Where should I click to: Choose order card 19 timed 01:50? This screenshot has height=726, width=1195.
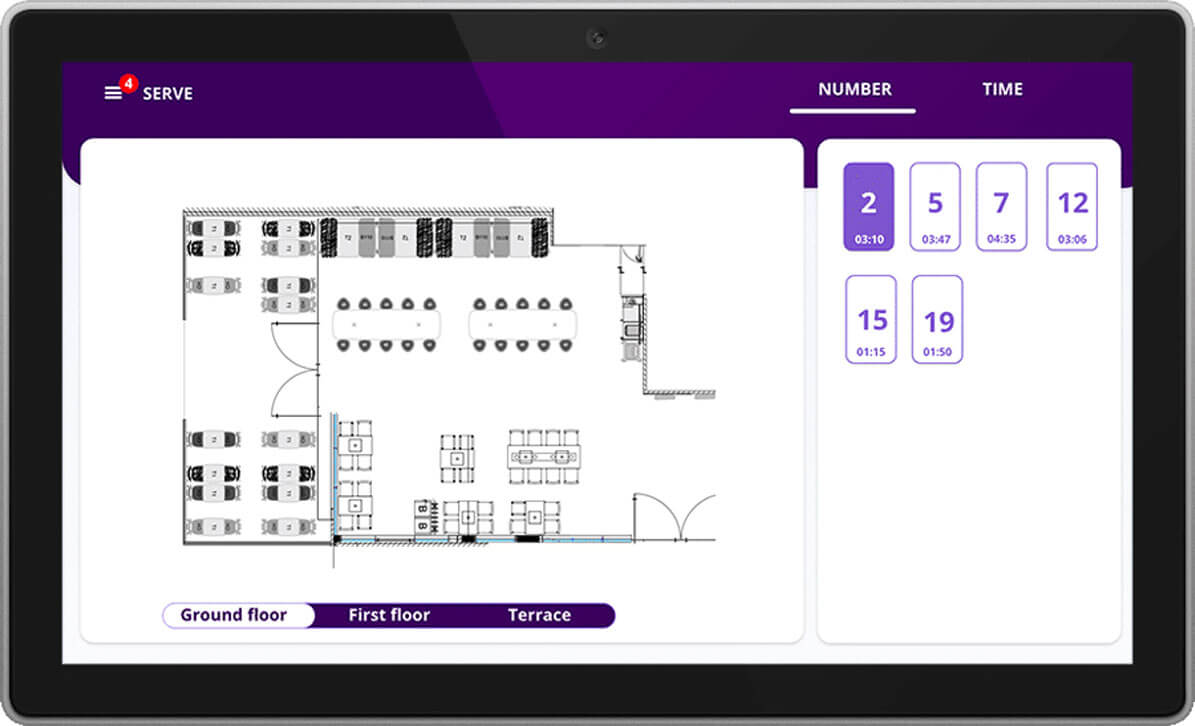[x=938, y=320]
